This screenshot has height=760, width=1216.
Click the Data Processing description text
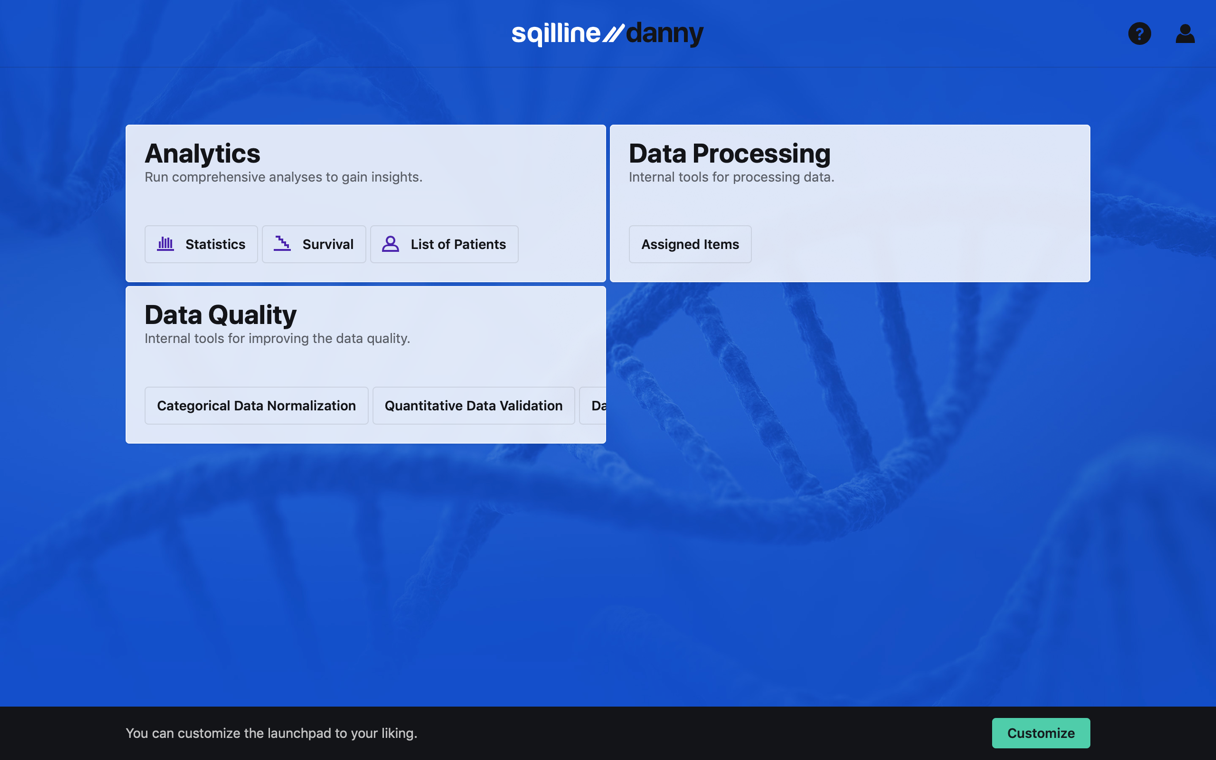[731, 177]
